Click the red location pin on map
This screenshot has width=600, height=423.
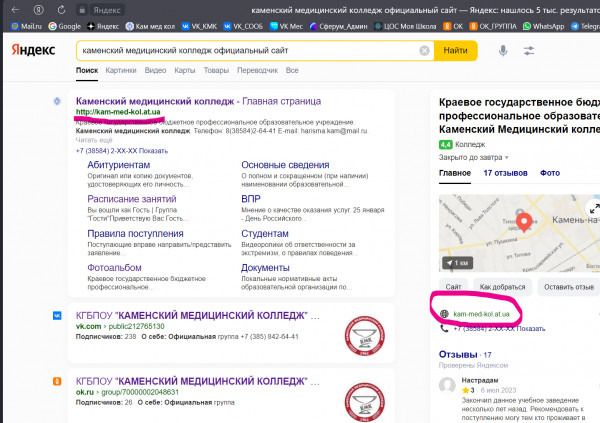[x=524, y=222]
